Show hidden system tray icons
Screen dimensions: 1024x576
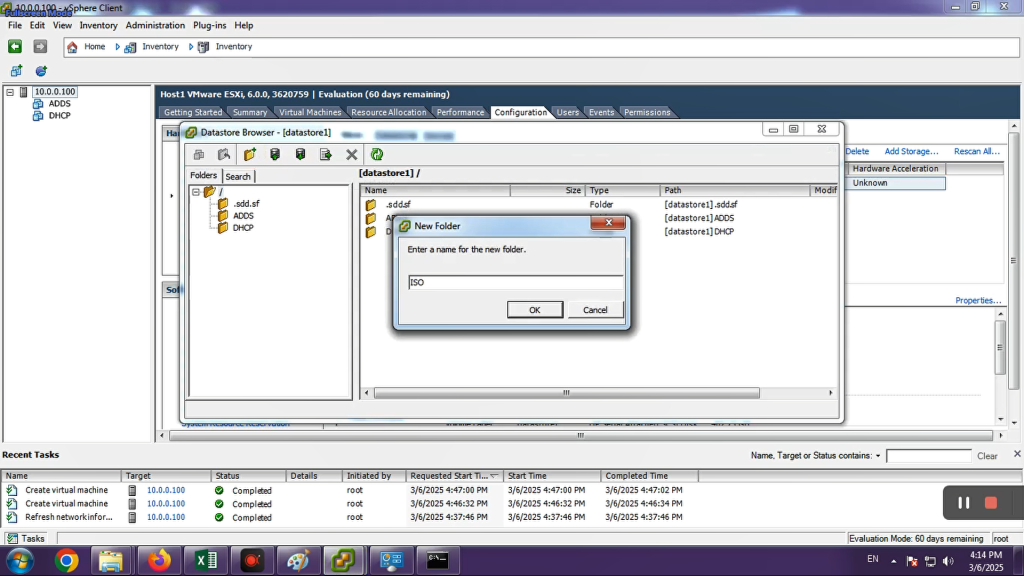[893, 561]
